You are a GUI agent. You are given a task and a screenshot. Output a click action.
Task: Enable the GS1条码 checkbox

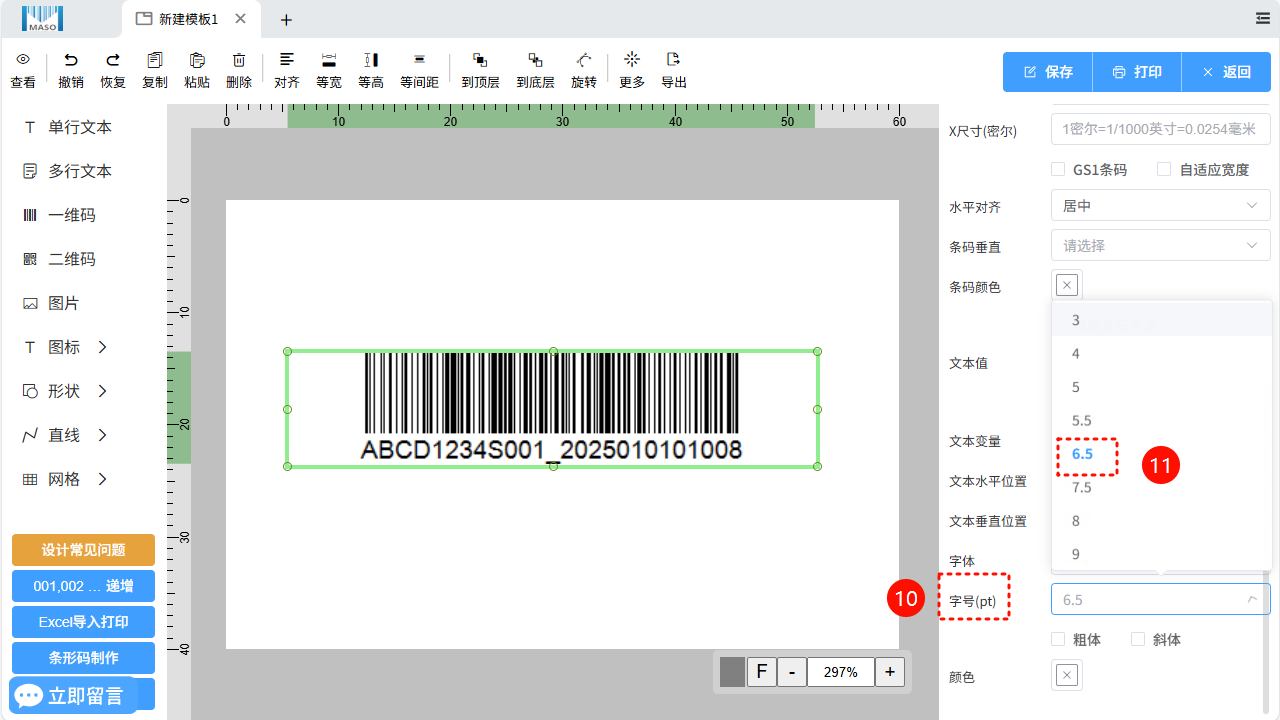coord(1058,169)
